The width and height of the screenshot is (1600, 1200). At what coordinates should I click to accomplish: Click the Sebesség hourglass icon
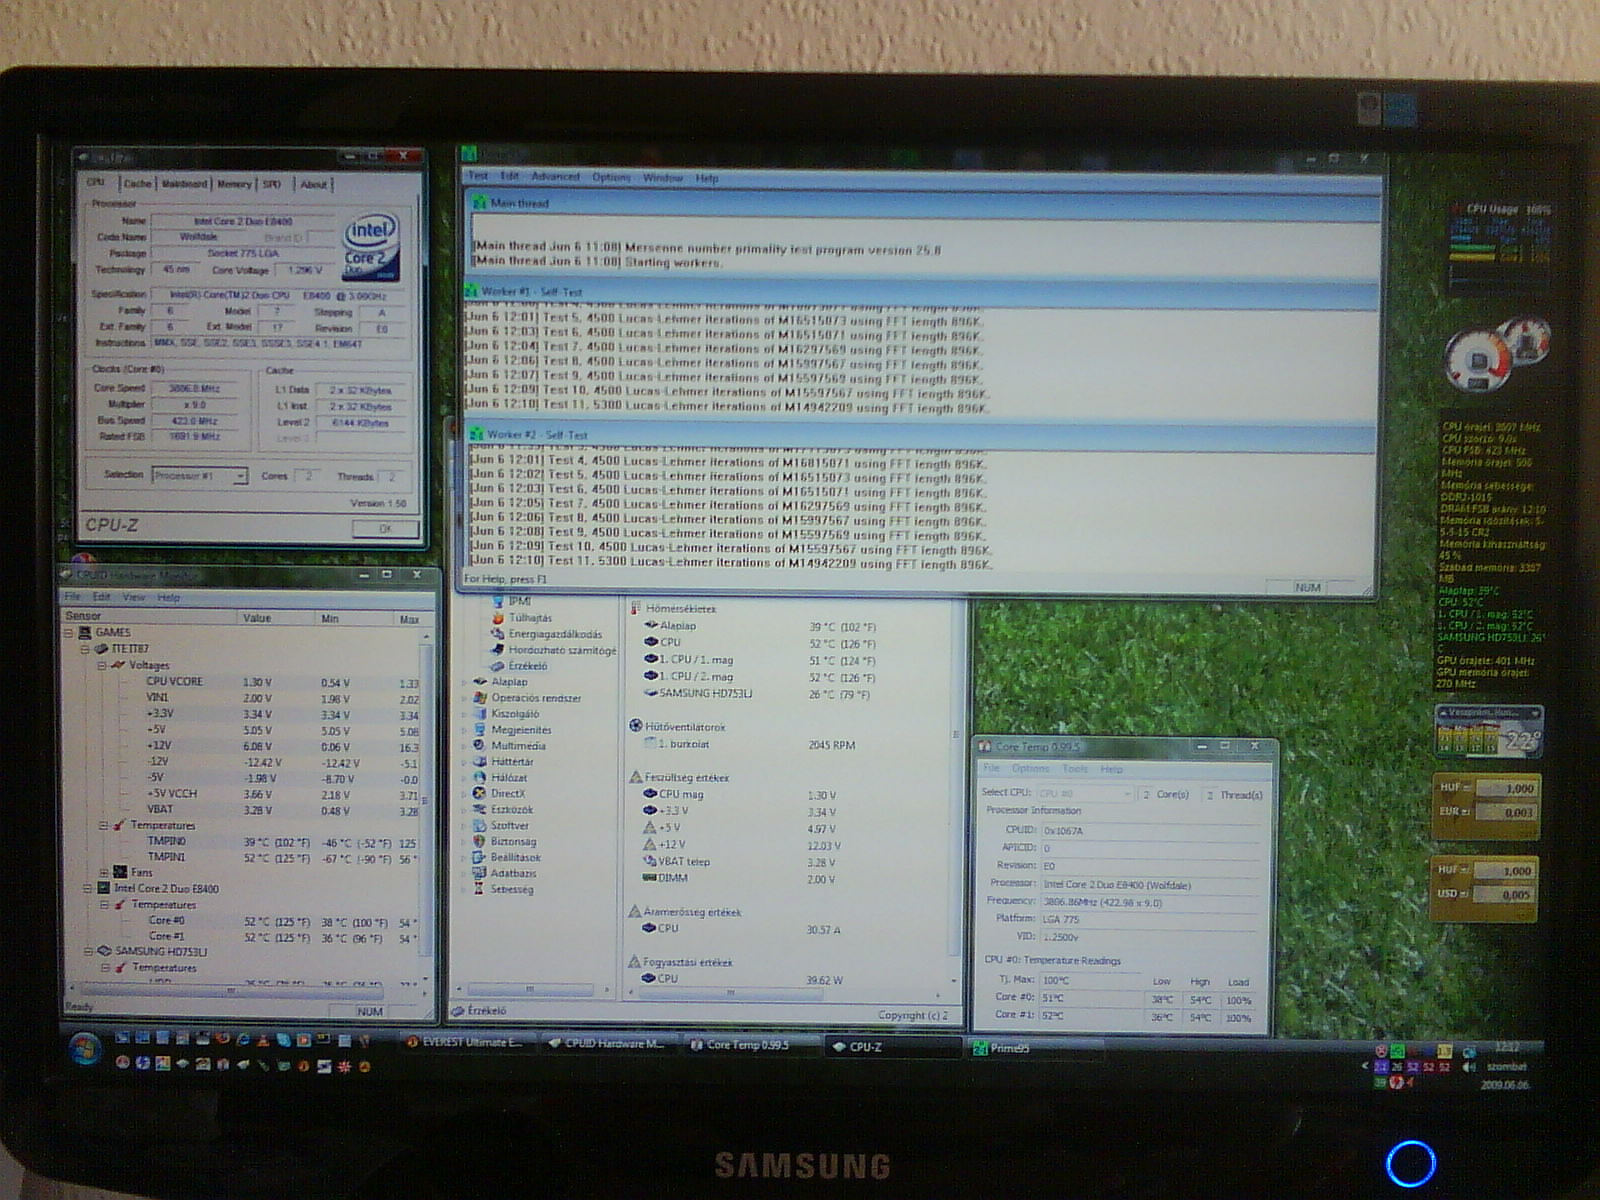pos(480,890)
